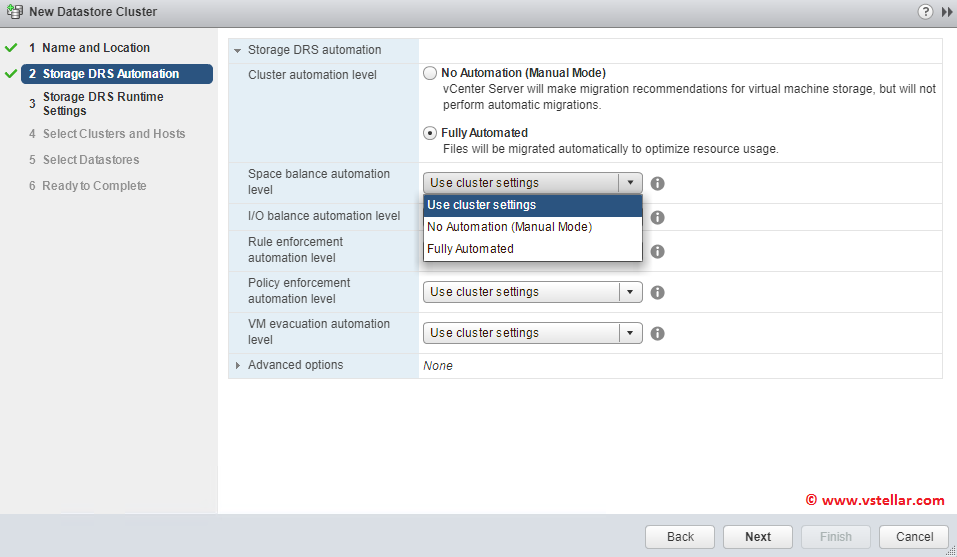Choose Use cluster settings in dropdown list

tap(533, 205)
